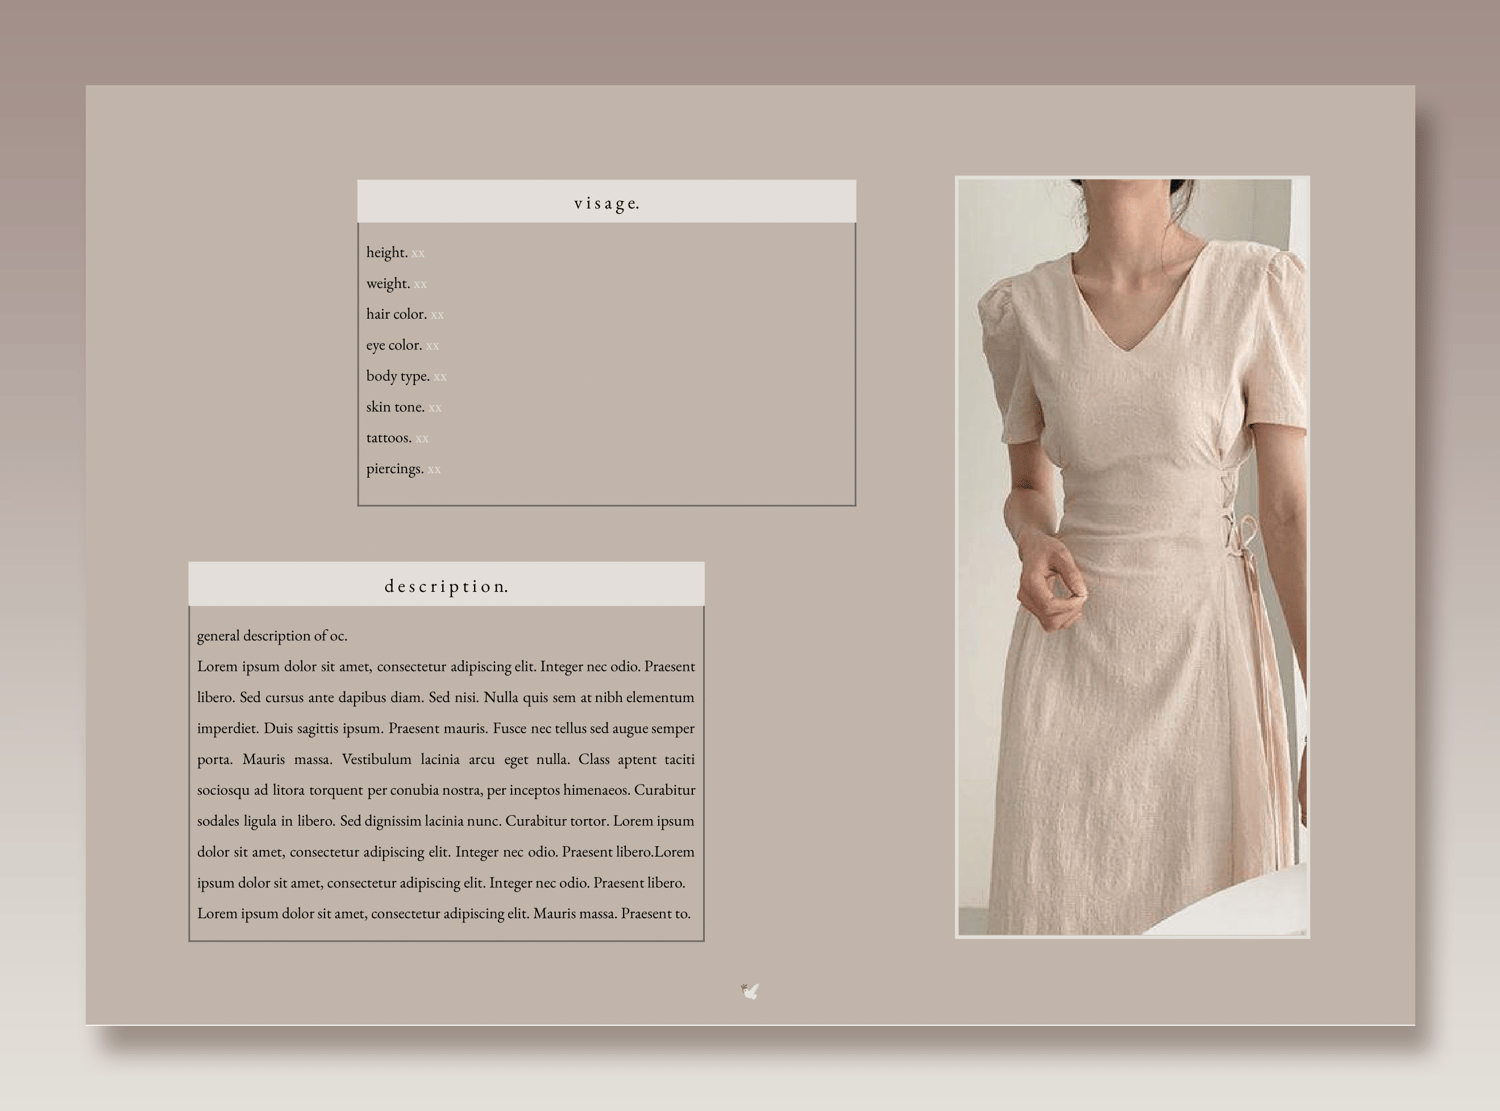Click the final line ending 'Praesent to.'
The height and width of the screenshot is (1111, 1500).
coord(444,913)
